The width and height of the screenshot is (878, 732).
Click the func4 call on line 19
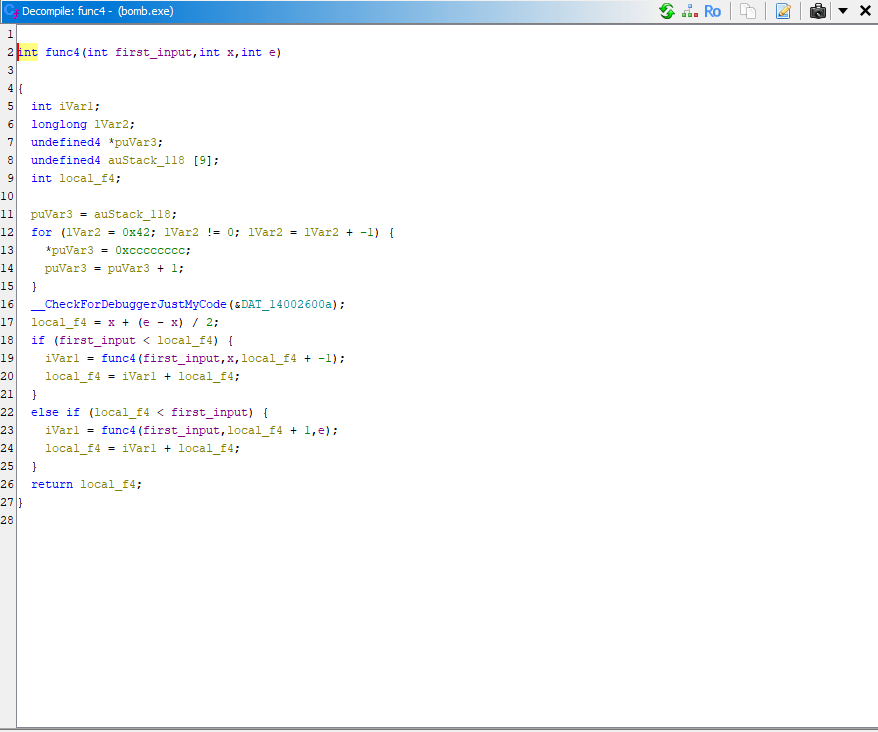pyautogui.click(x=118, y=358)
